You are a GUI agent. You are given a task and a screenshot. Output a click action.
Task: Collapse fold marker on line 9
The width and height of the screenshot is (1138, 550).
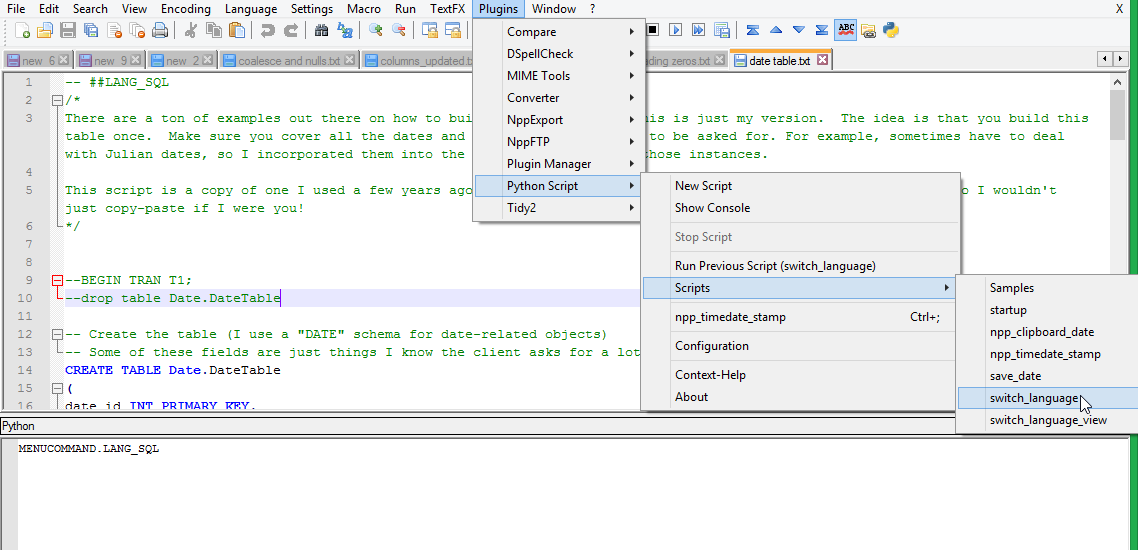click(57, 281)
